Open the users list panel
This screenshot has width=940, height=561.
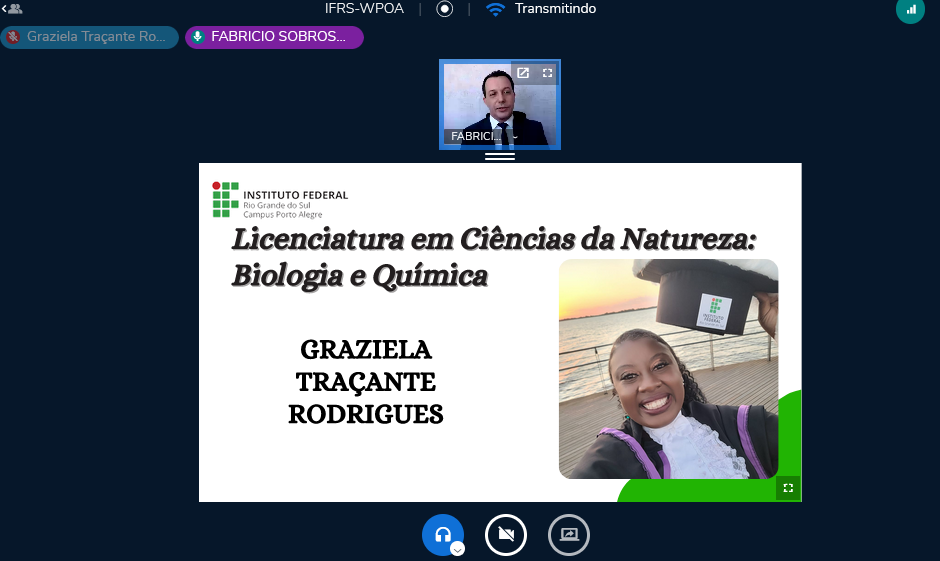[x=12, y=9]
